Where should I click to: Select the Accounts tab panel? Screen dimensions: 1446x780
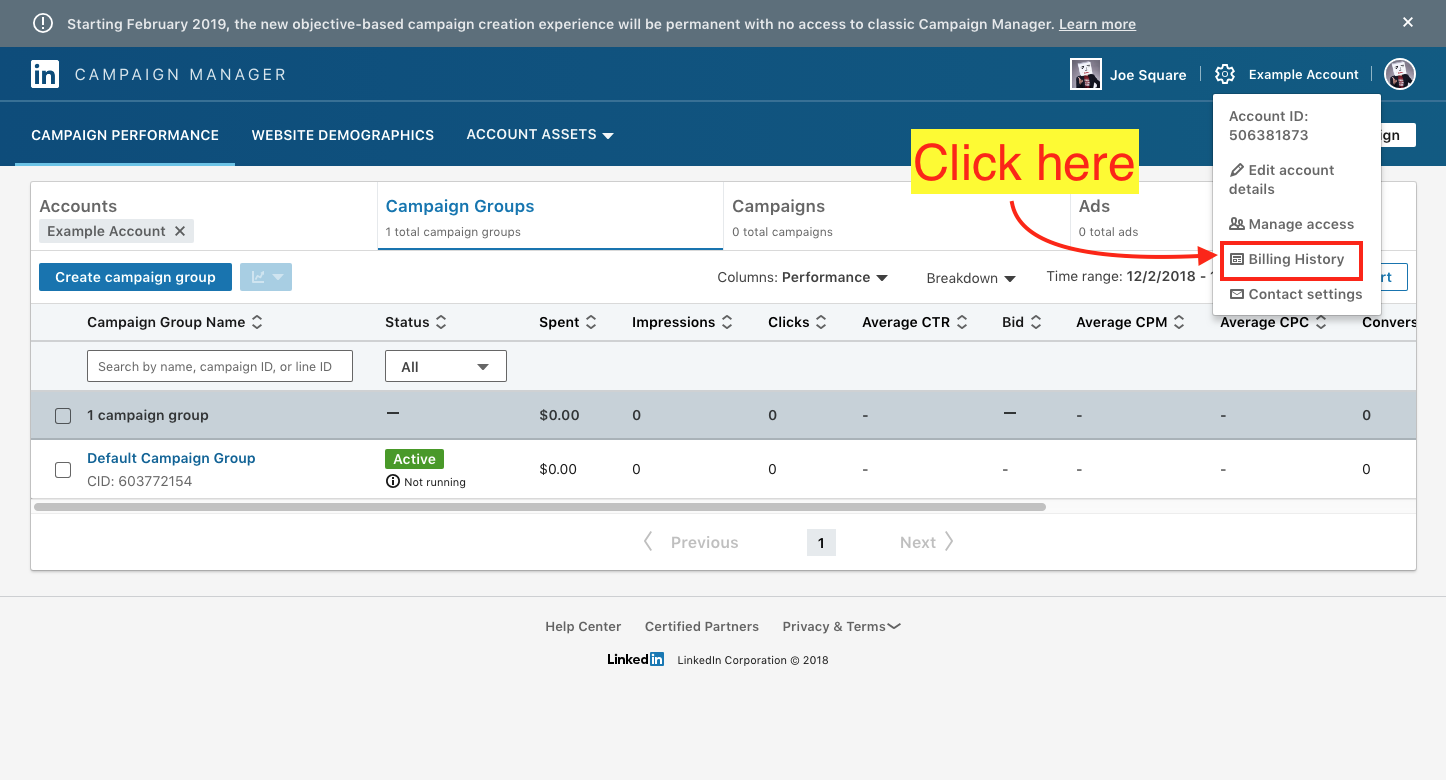pyautogui.click(x=204, y=216)
